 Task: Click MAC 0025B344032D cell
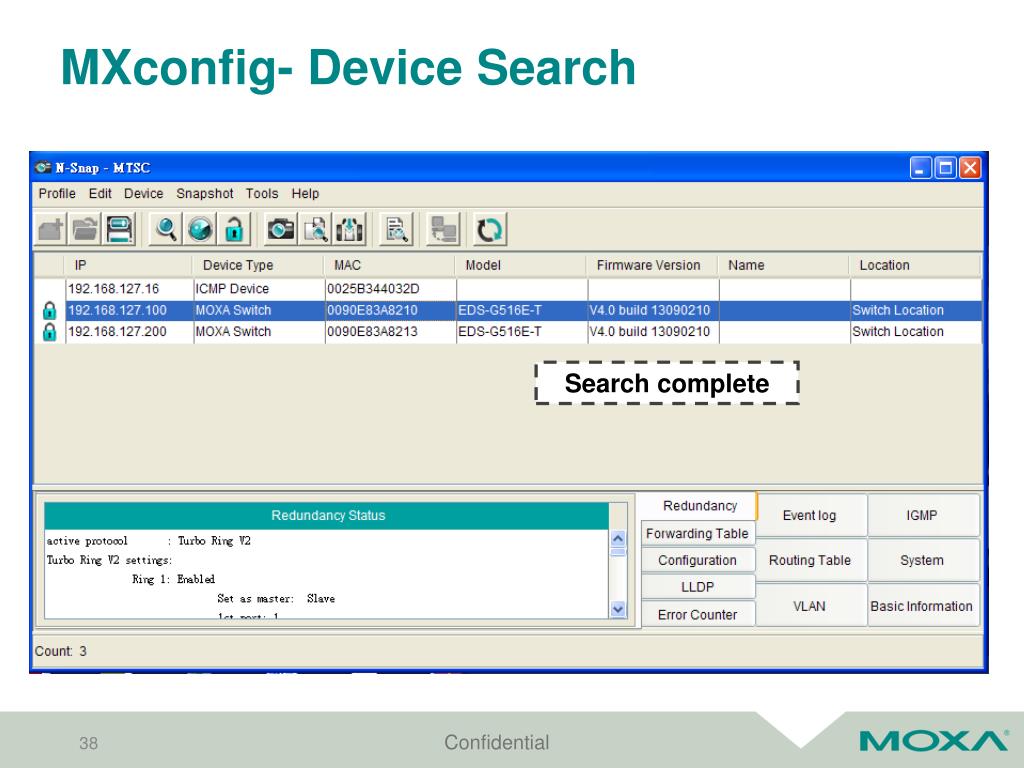[x=391, y=289]
